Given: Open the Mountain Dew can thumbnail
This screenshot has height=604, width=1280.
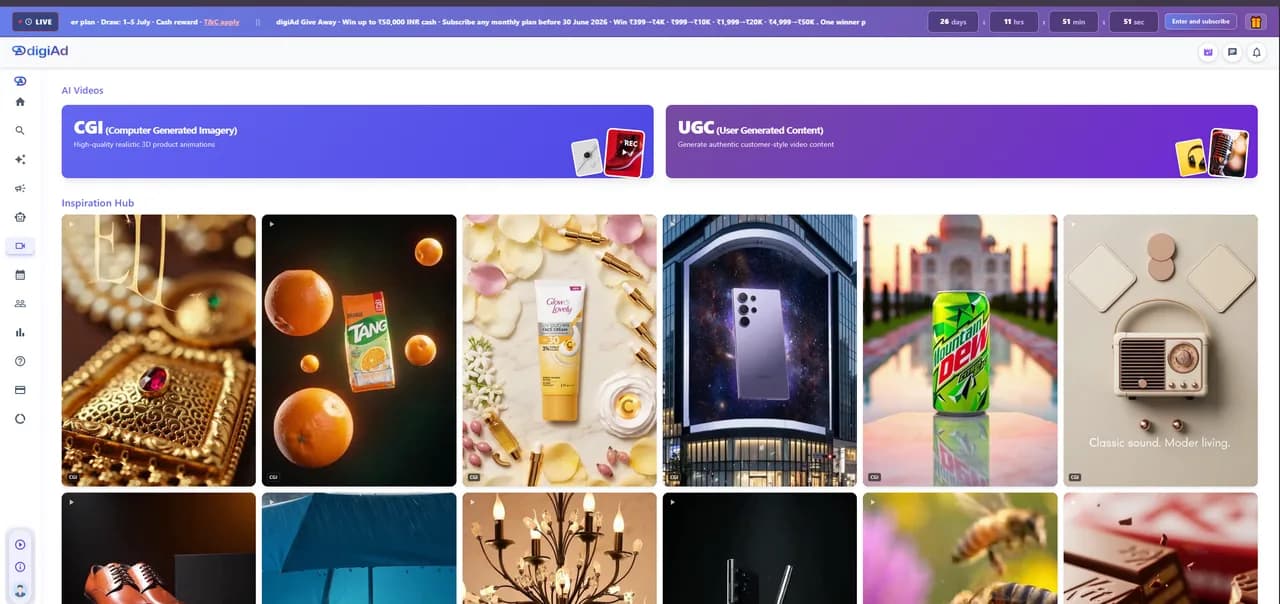Looking at the screenshot, I should coord(960,350).
